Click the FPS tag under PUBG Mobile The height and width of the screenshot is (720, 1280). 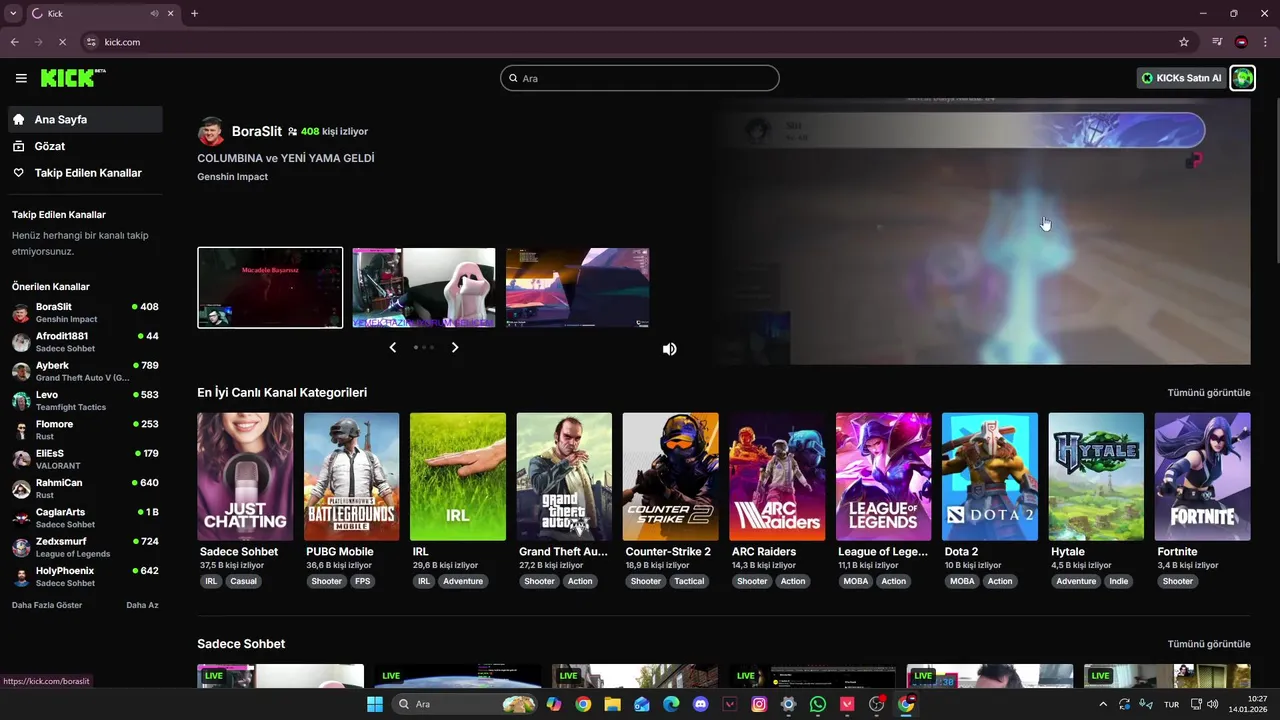click(x=362, y=581)
